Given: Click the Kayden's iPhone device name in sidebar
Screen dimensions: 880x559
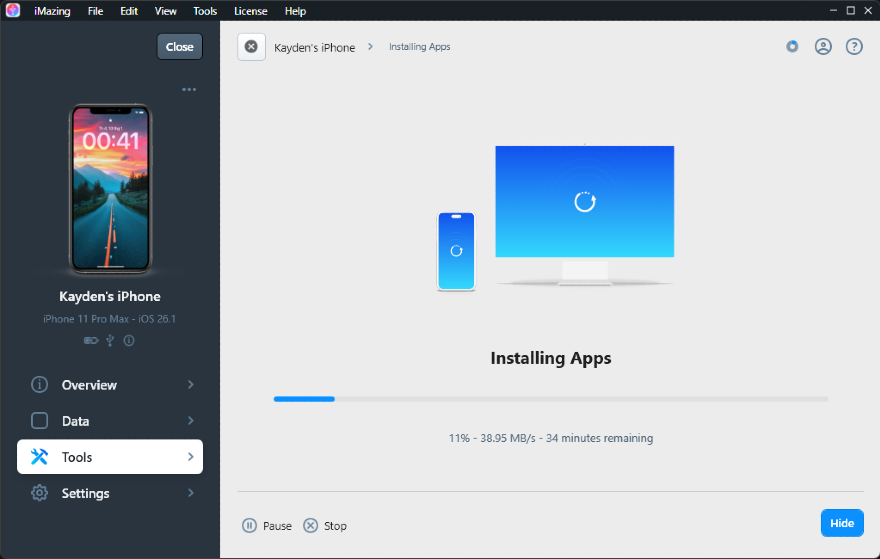Looking at the screenshot, I should click(110, 296).
